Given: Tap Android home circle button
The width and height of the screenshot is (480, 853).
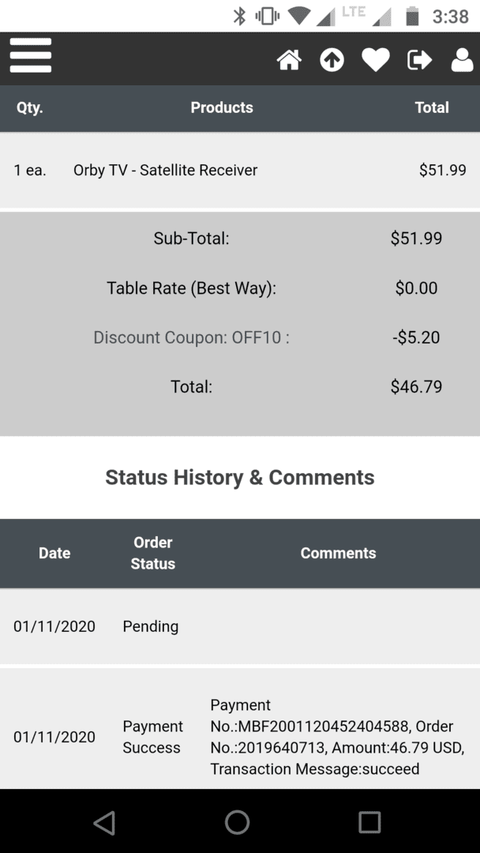Looking at the screenshot, I should tap(237, 822).
